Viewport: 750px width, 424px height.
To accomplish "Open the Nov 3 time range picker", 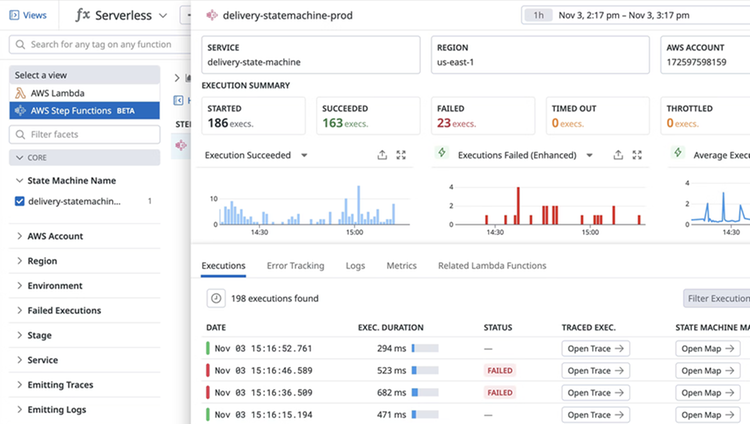I will click(x=624, y=15).
